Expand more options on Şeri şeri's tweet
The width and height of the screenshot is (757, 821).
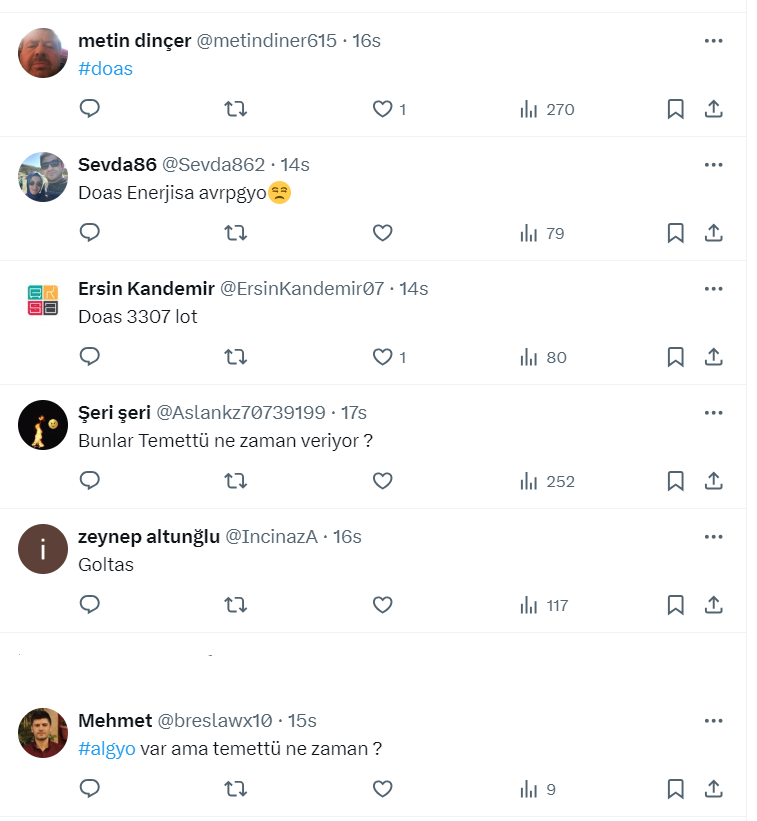pos(713,413)
